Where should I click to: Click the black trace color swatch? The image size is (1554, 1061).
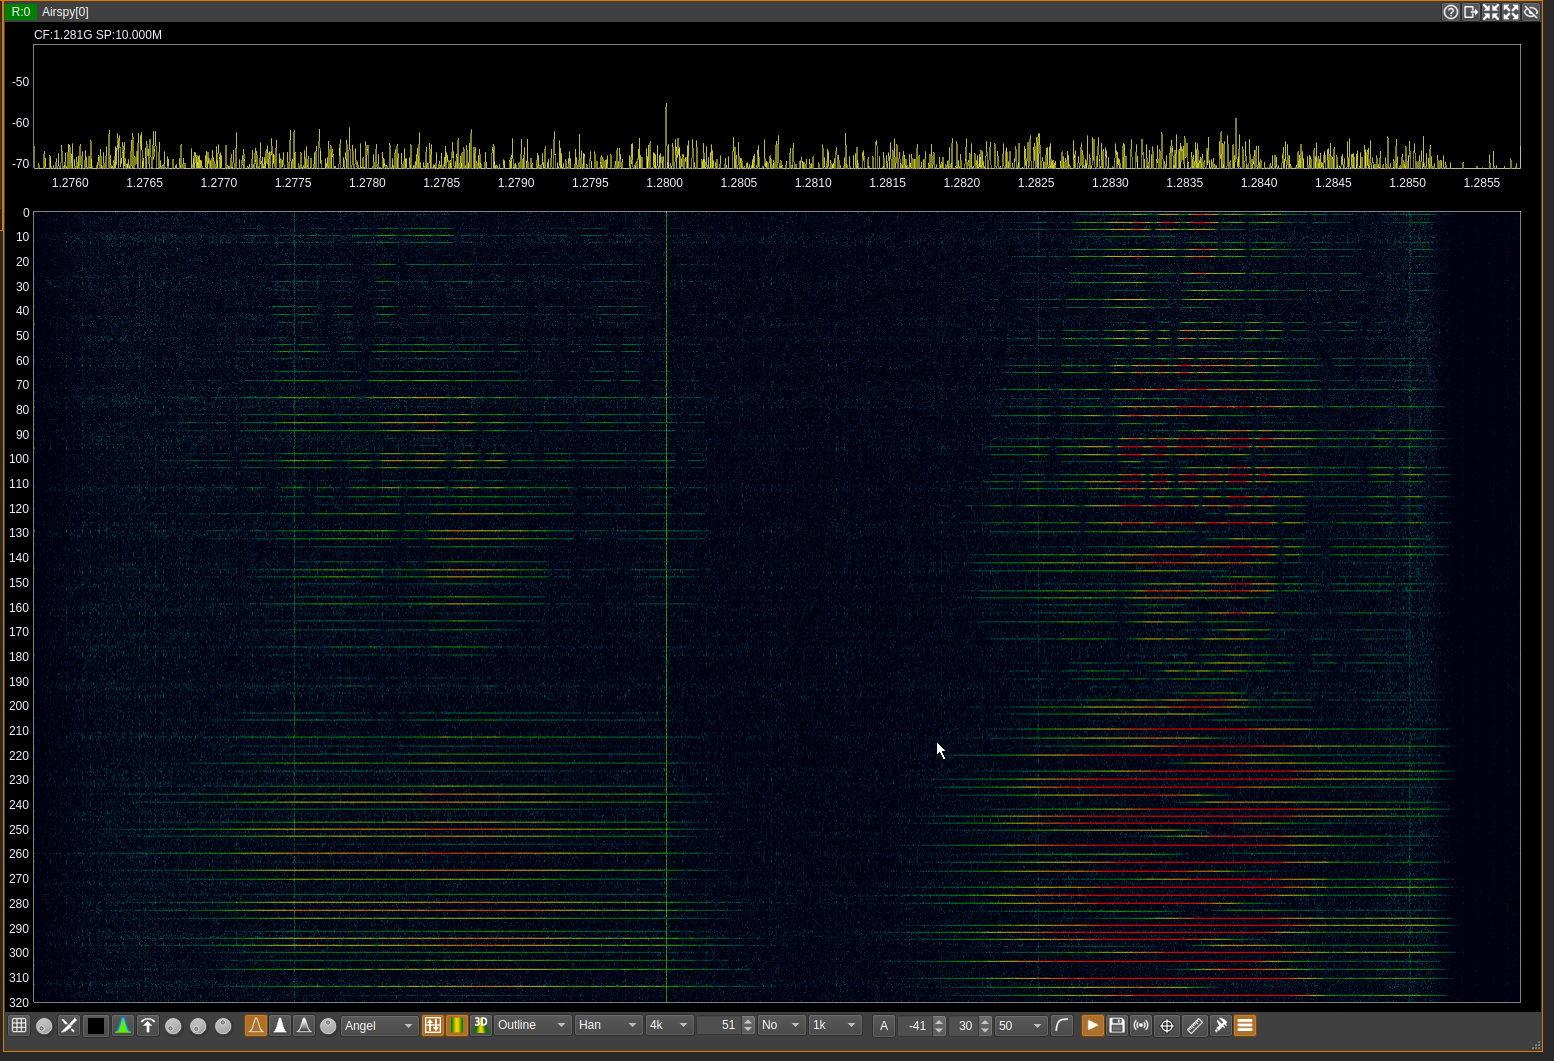pyautogui.click(x=96, y=1026)
